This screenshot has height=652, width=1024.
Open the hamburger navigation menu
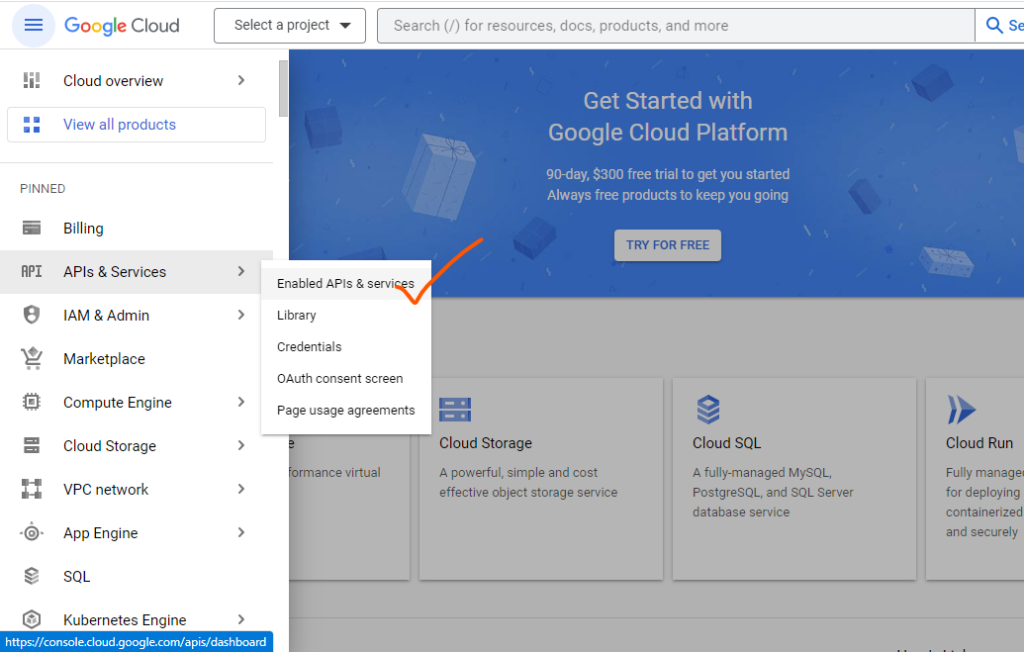click(x=33, y=25)
